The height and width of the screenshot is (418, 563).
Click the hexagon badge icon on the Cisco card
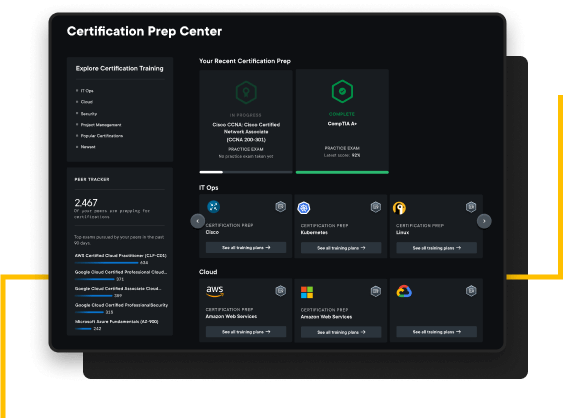[x=280, y=206]
